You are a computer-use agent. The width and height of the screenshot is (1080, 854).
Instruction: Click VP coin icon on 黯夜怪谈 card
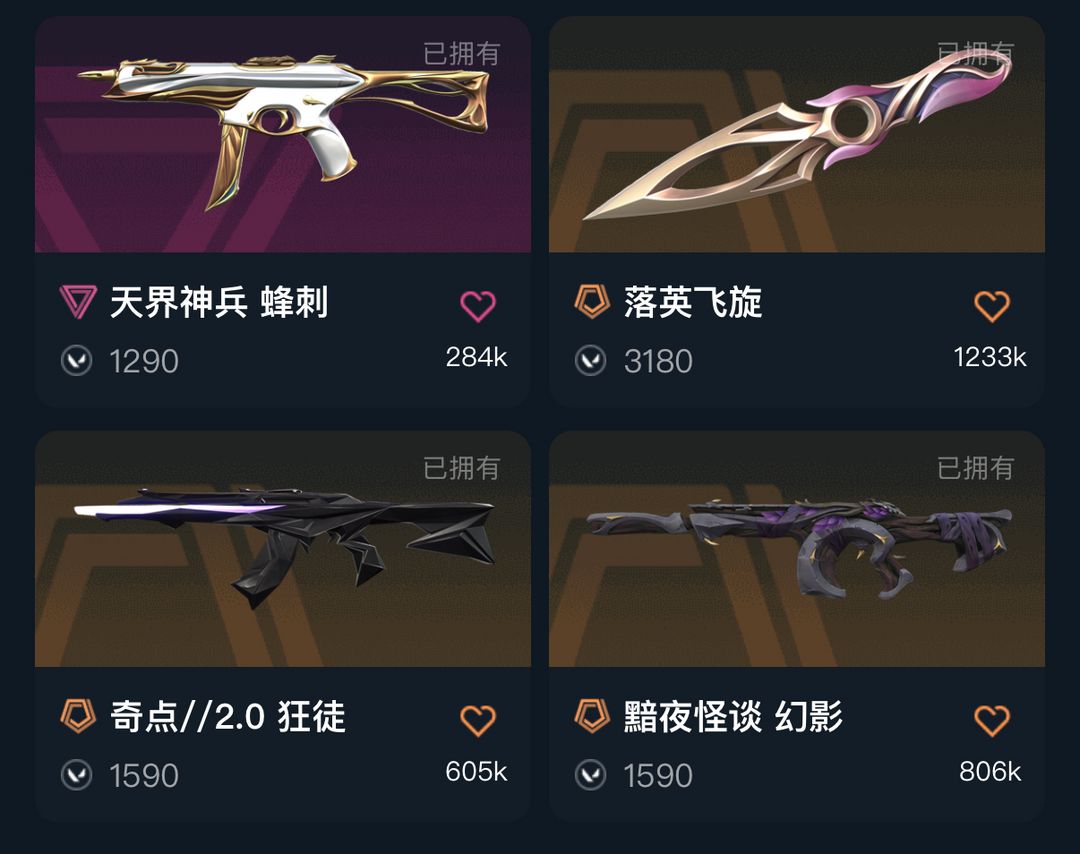coord(590,775)
